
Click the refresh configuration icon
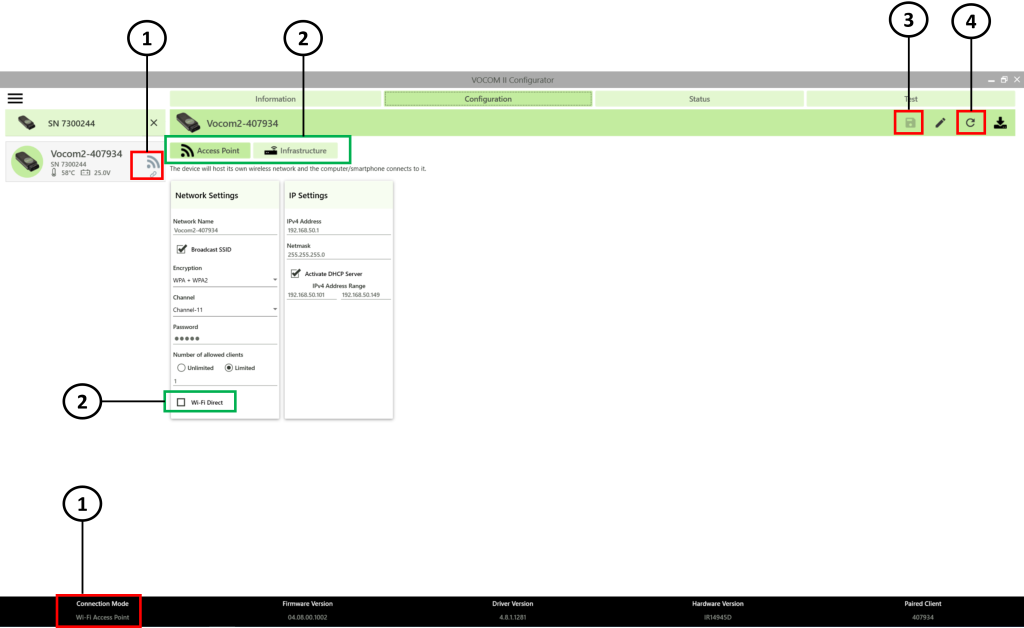(x=970, y=123)
